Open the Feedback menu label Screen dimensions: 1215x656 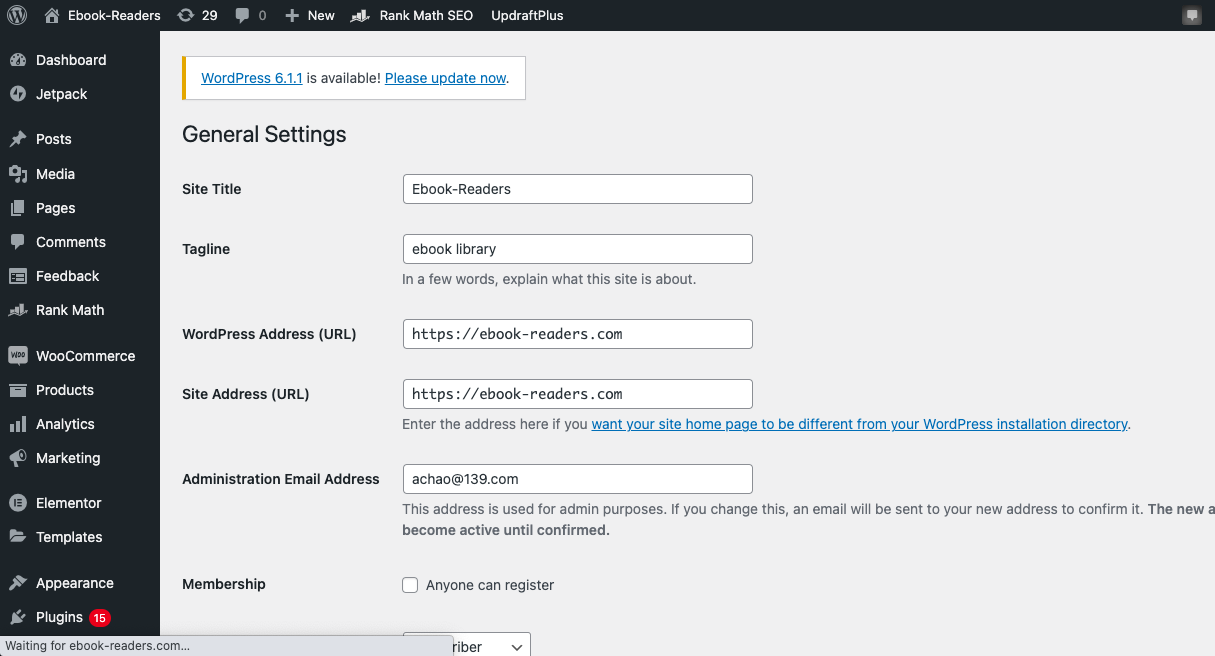tap(68, 276)
